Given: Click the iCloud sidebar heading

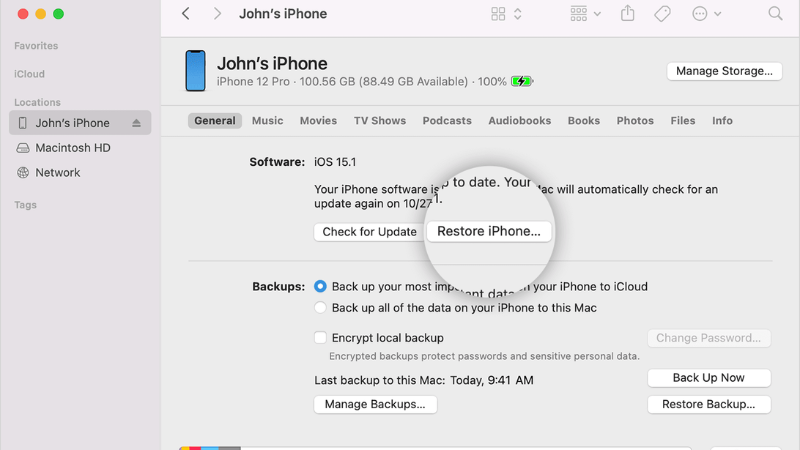Looking at the screenshot, I should 30,74.
